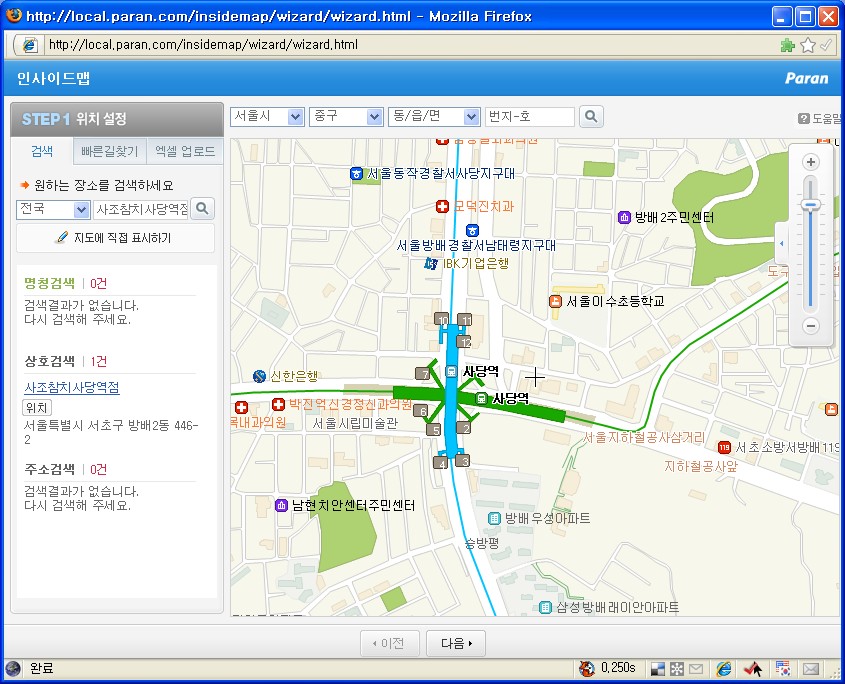Click the puzzle add-on icon in address bar
Viewport: 845px width, 684px height.
[x=787, y=45]
